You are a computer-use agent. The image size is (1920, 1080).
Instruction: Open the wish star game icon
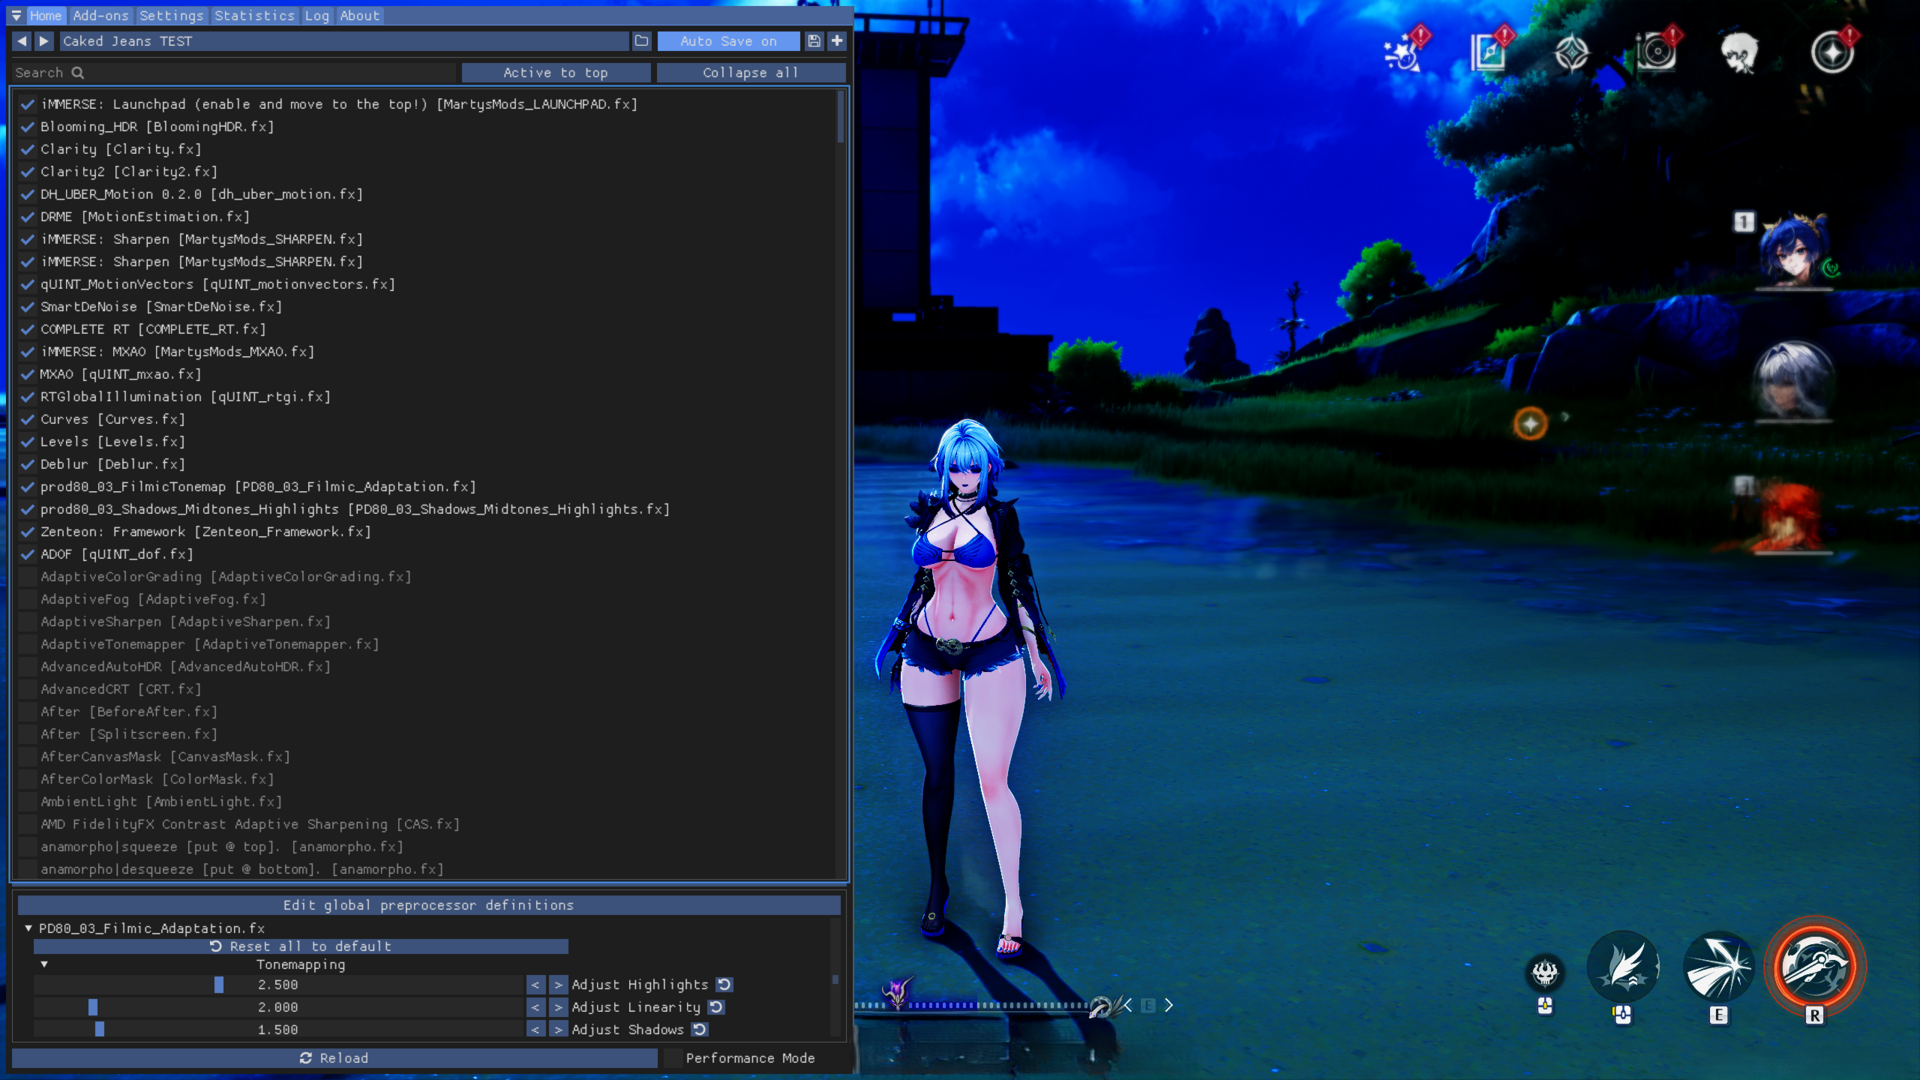(x=1405, y=51)
